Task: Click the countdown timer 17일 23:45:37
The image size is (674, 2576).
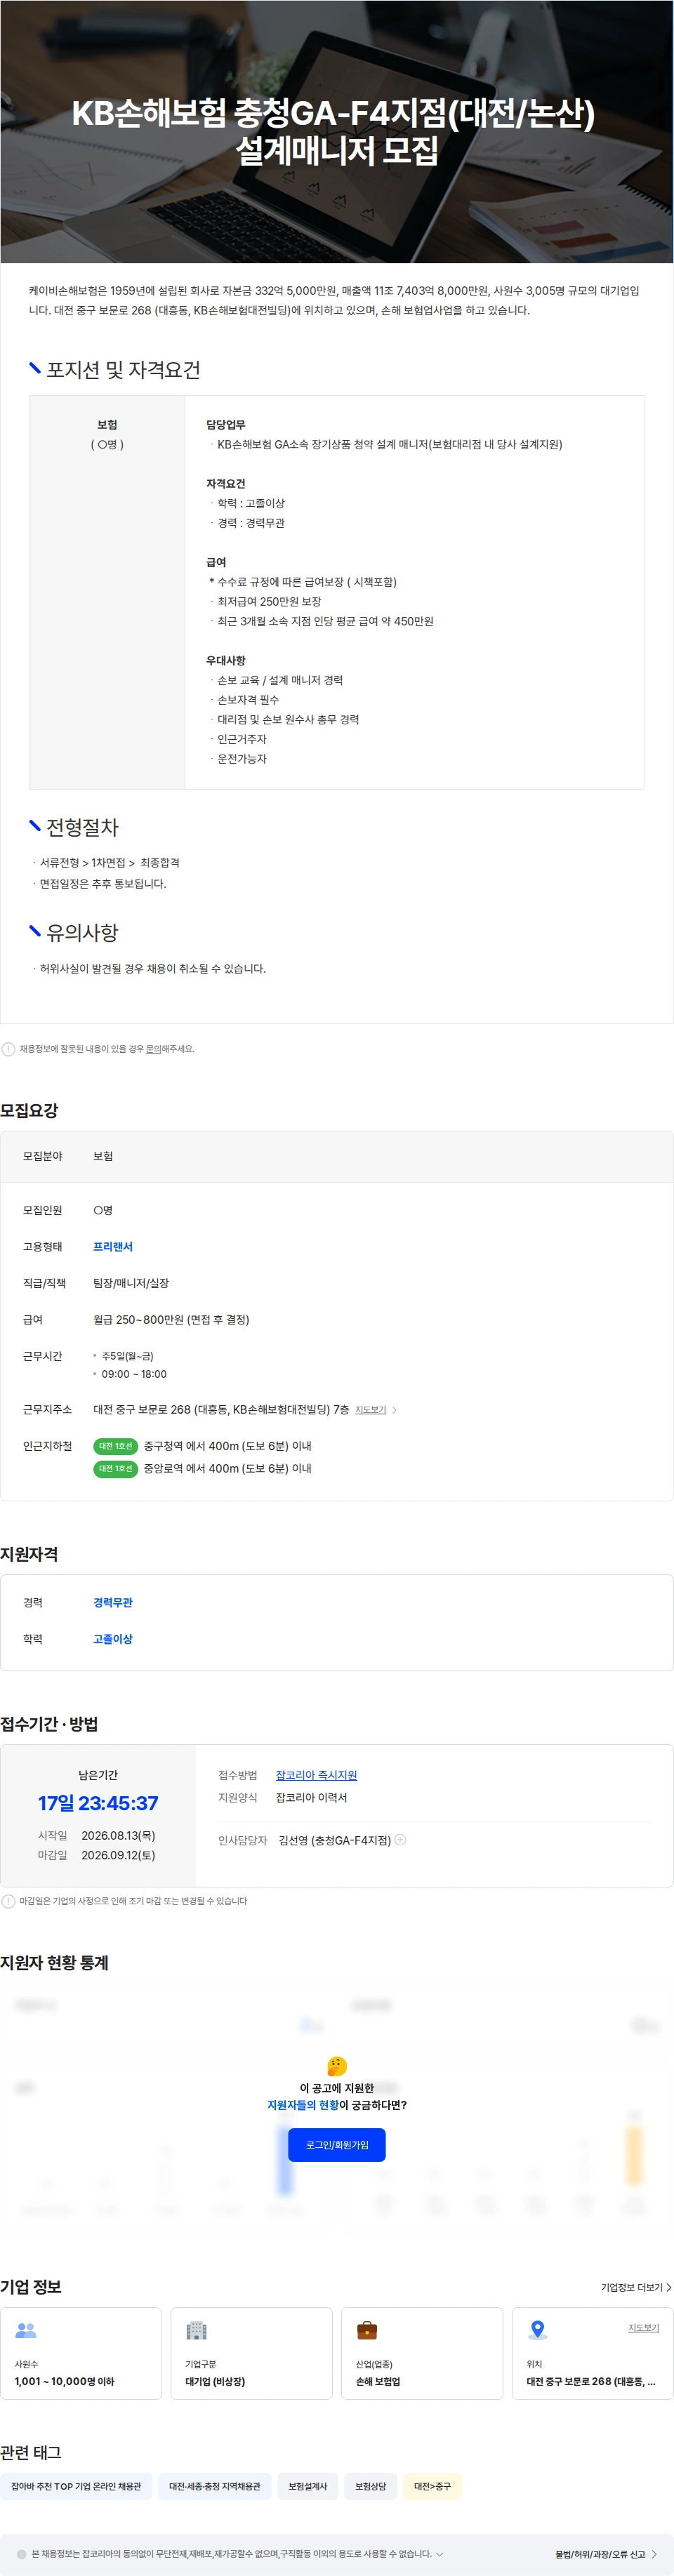Action: tap(98, 1803)
